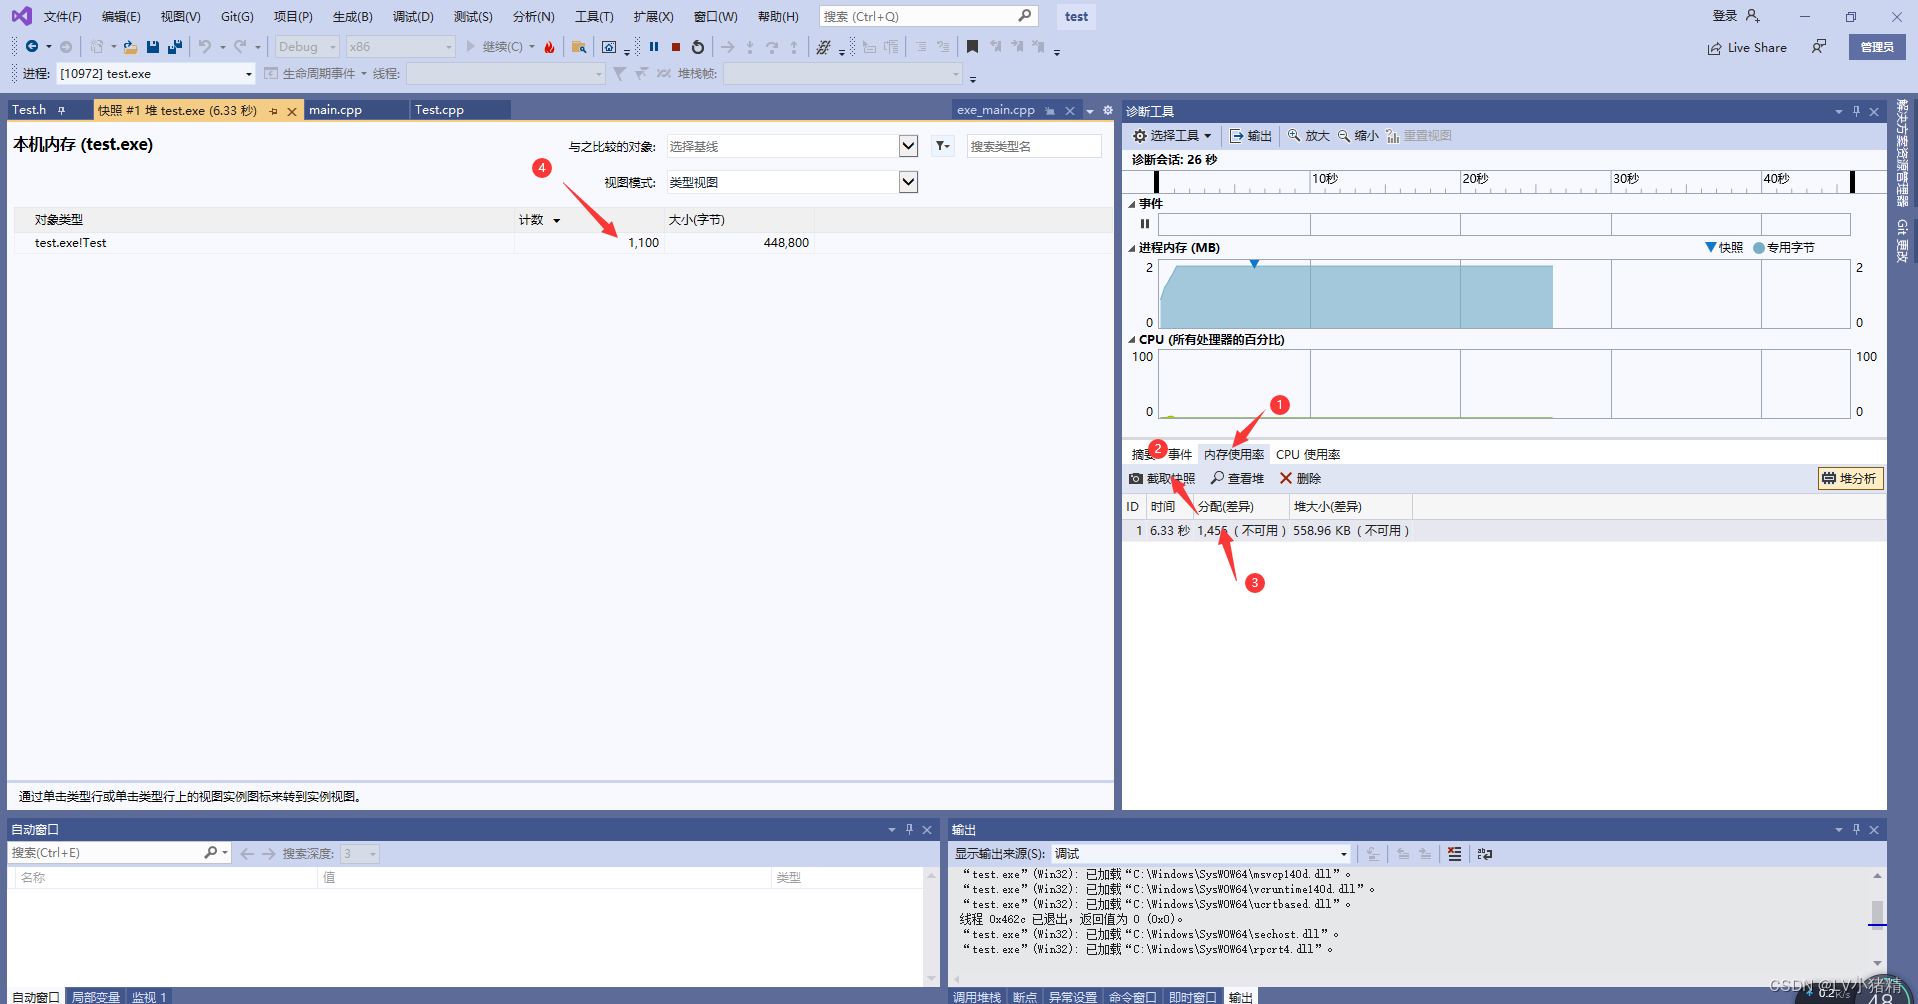
Task: Click the filter funnel icon next to baseline
Action: (x=942, y=146)
